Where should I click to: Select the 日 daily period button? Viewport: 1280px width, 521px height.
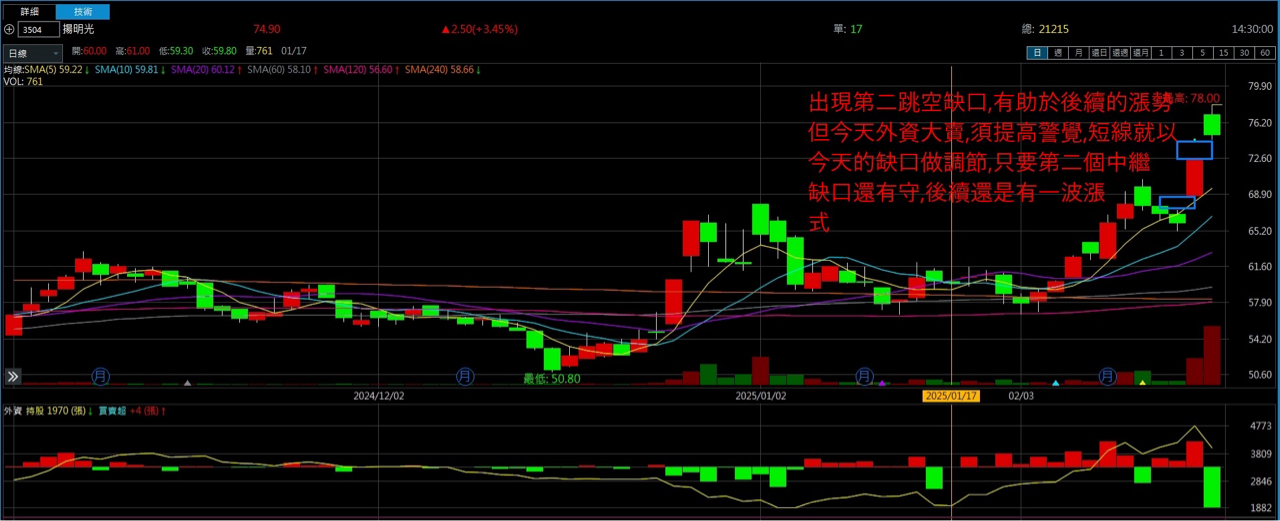tap(1035, 52)
